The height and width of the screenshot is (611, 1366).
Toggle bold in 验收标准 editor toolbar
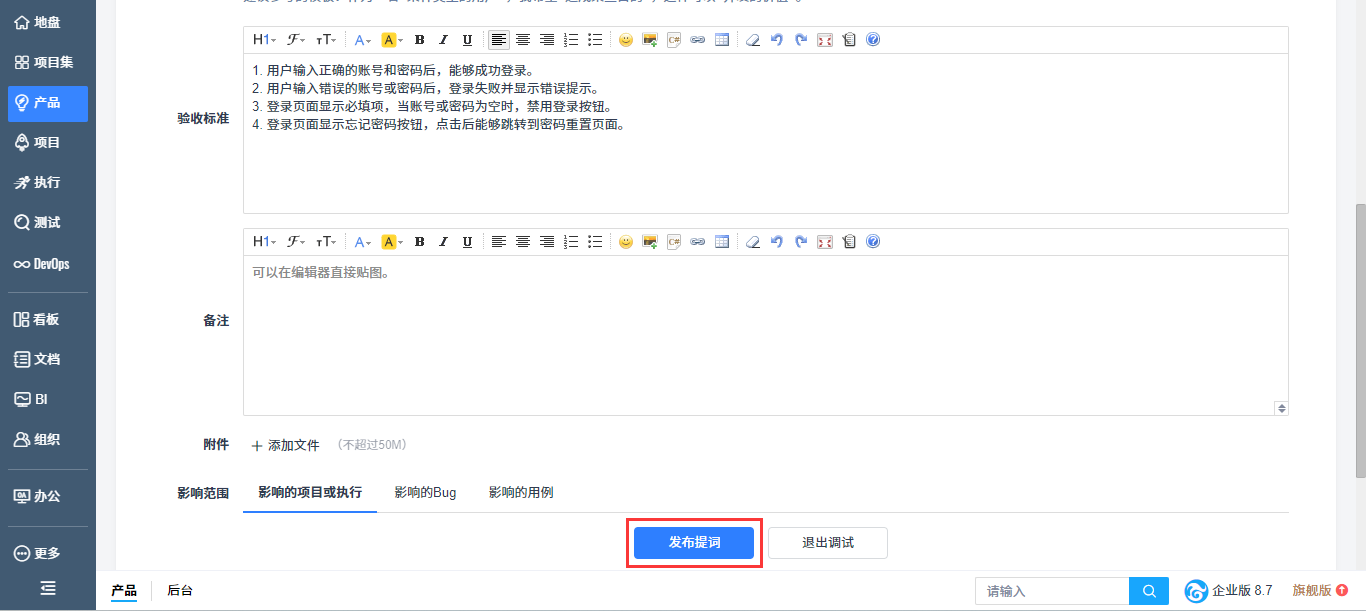tap(419, 40)
